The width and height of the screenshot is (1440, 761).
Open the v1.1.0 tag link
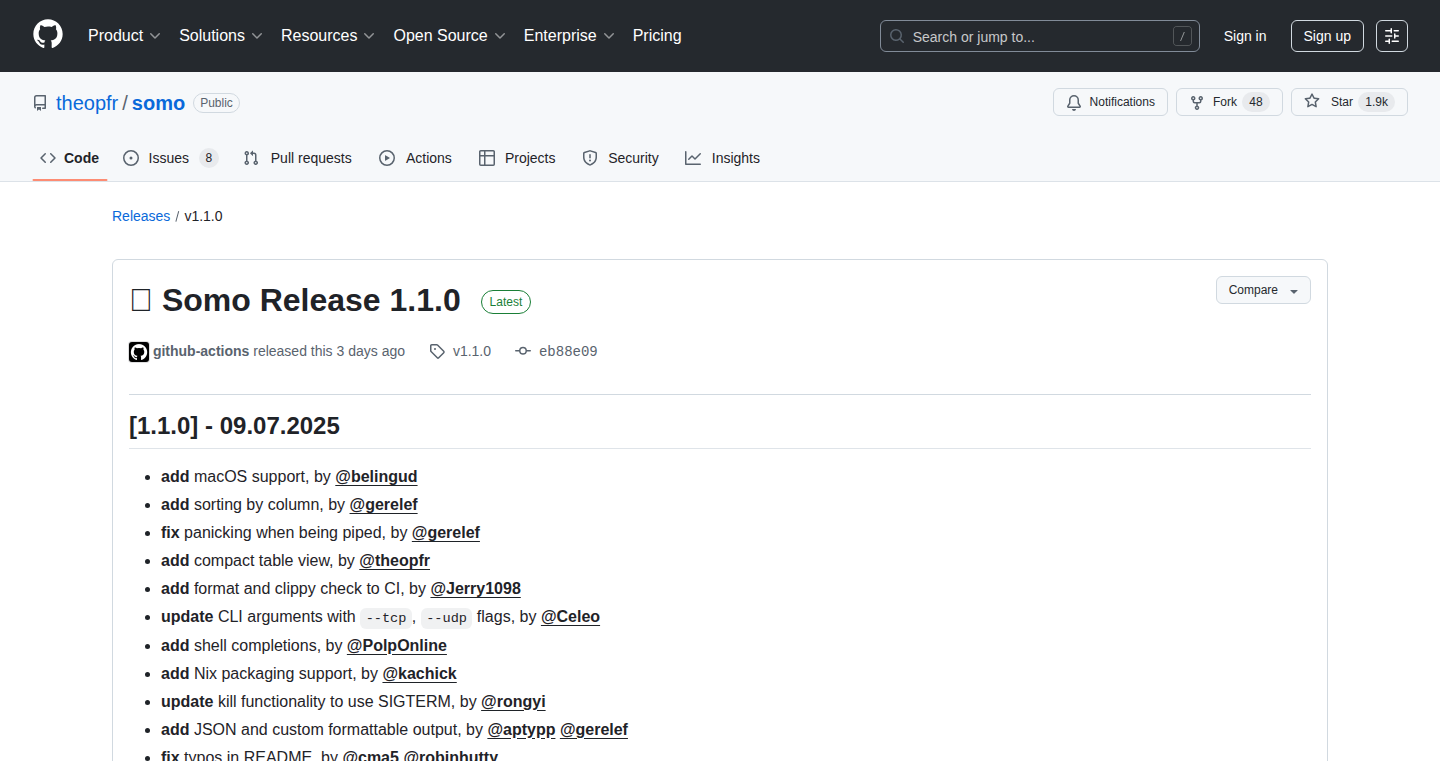point(461,351)
